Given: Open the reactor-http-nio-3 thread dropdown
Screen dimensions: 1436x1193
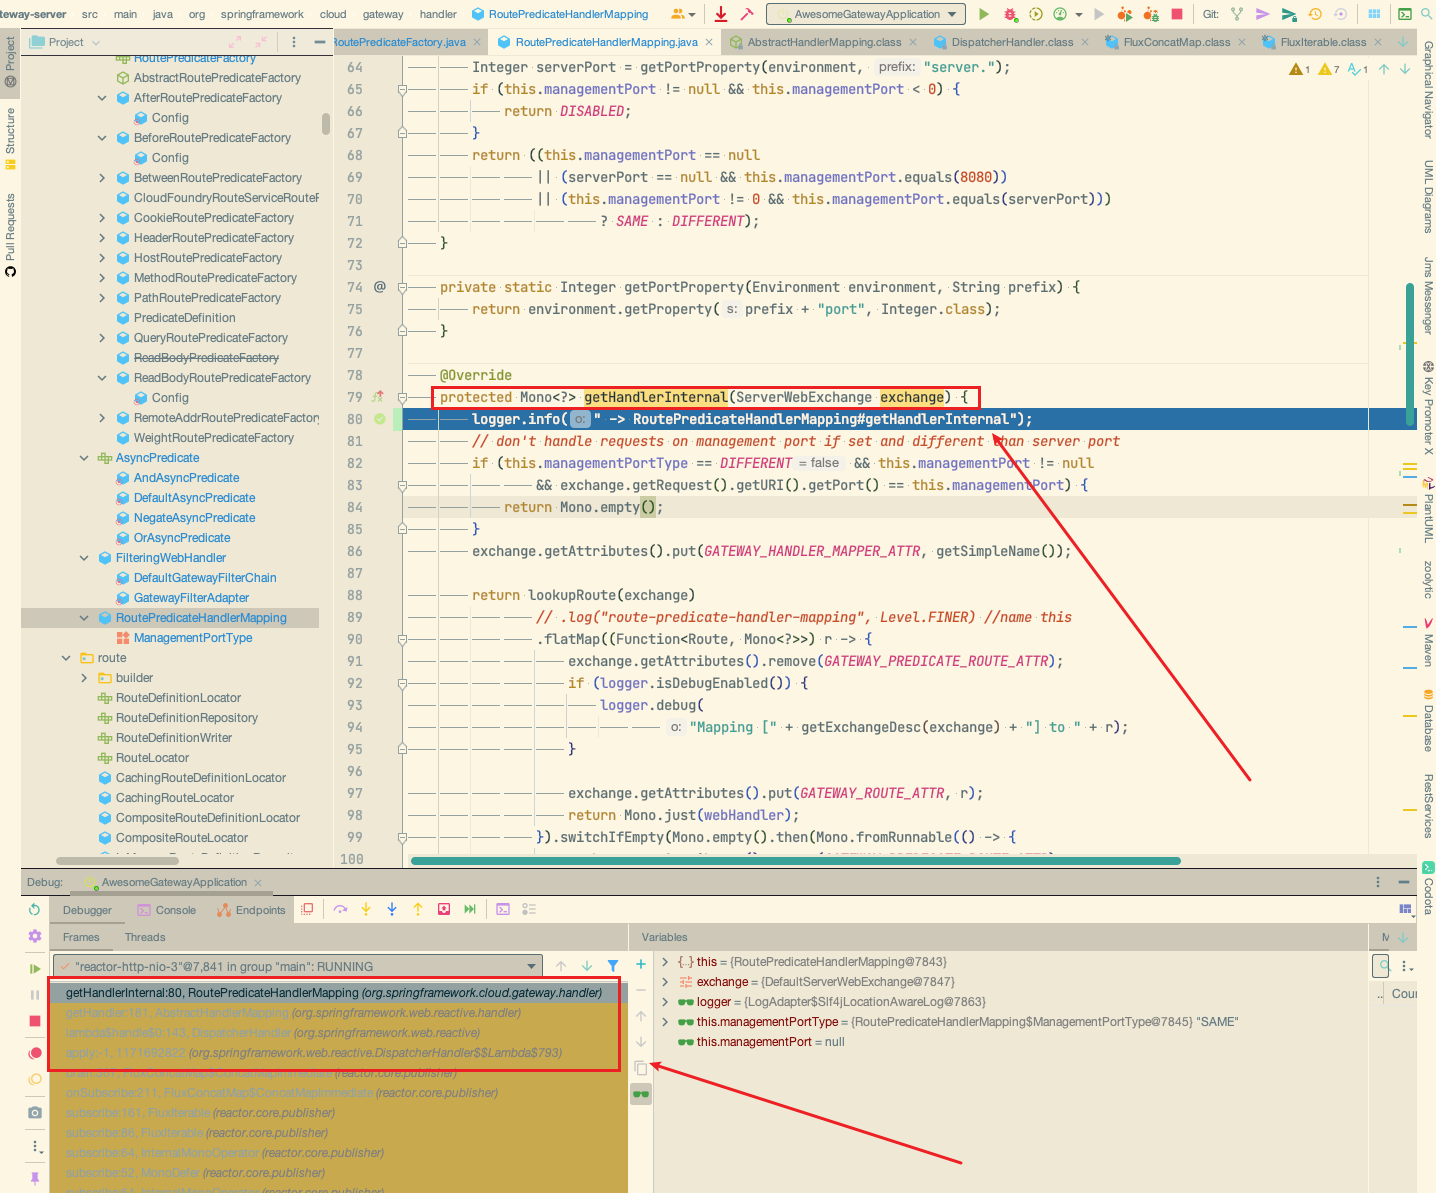Looking at the screenshot, I should [x=532, y=966].
